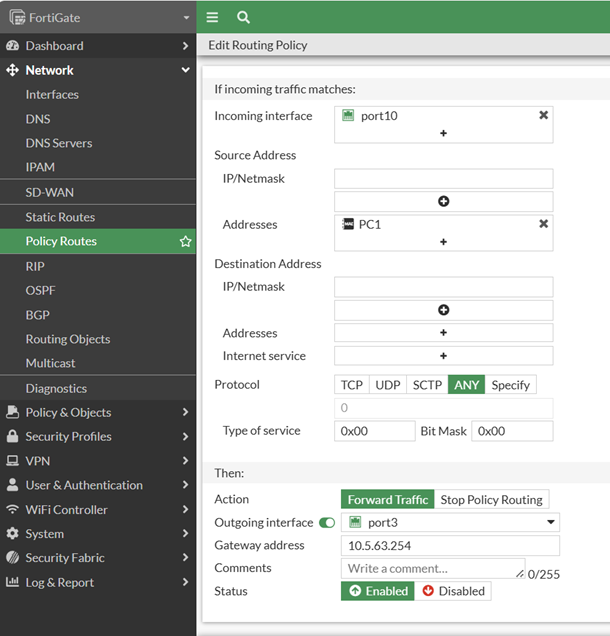Go to SD-WAN menu item
This screenshot has width=610, height=636.
click(50, 192)
